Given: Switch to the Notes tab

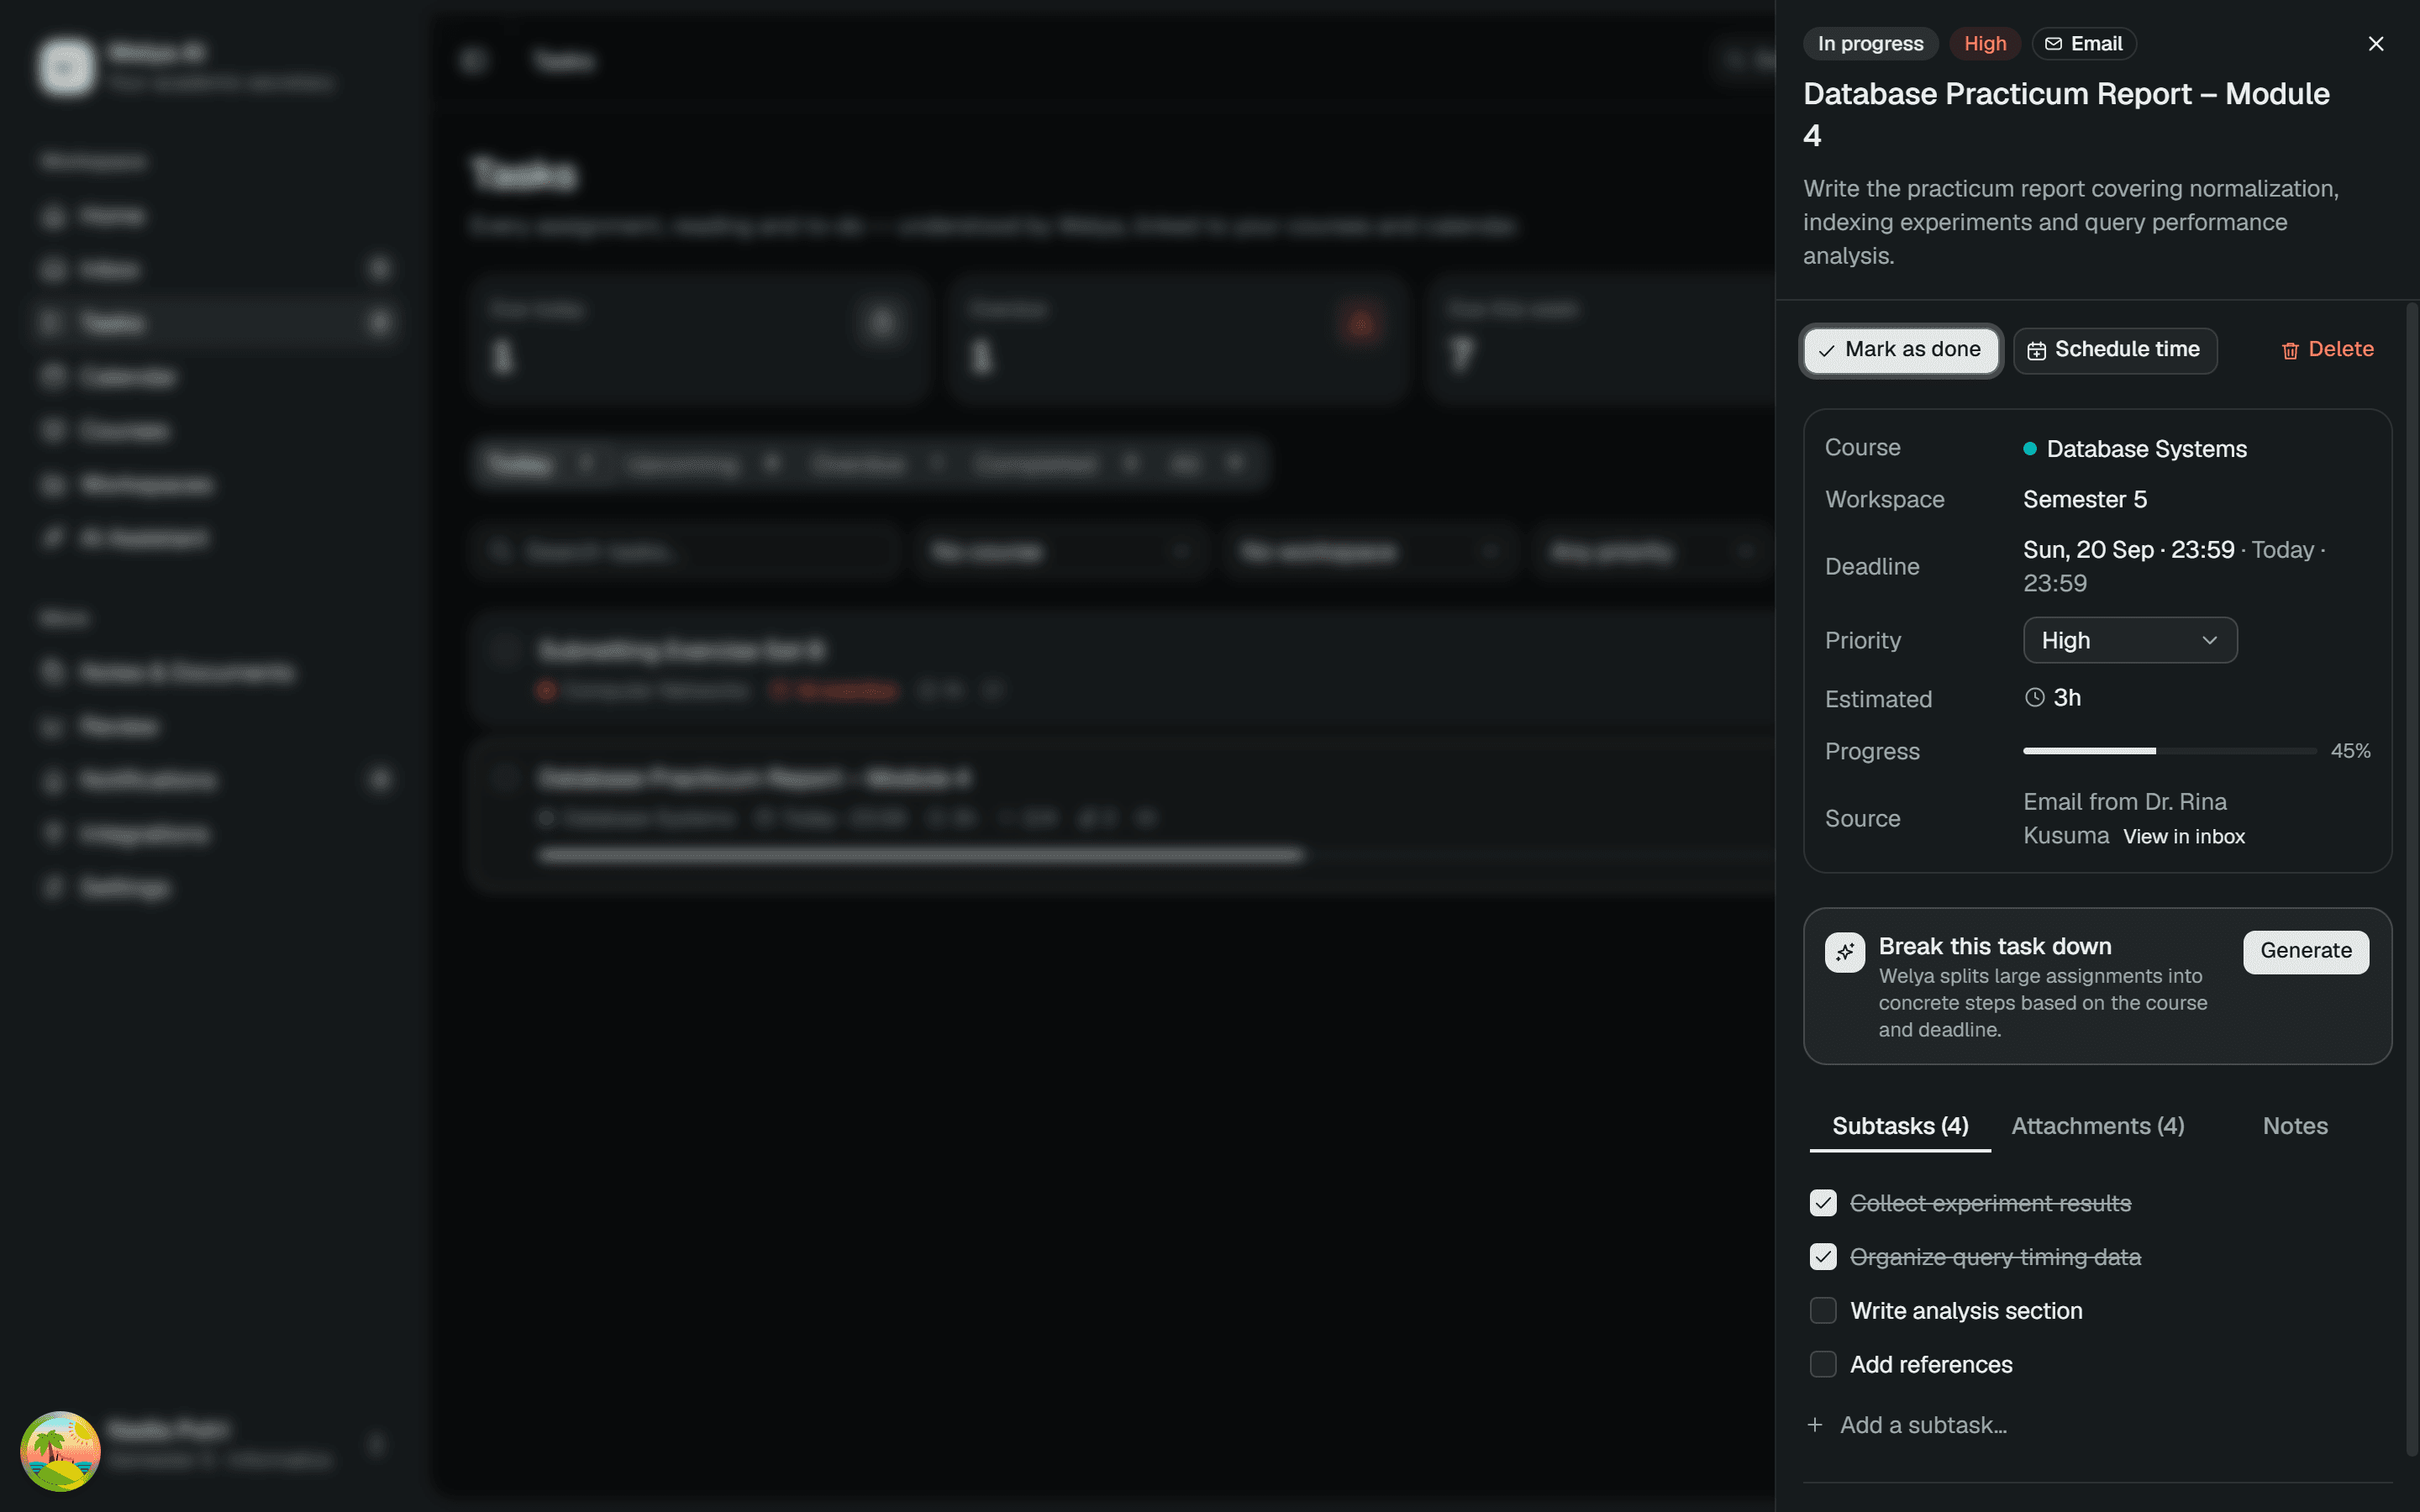Looking at the screenshot, I should coord(2295,1126).
